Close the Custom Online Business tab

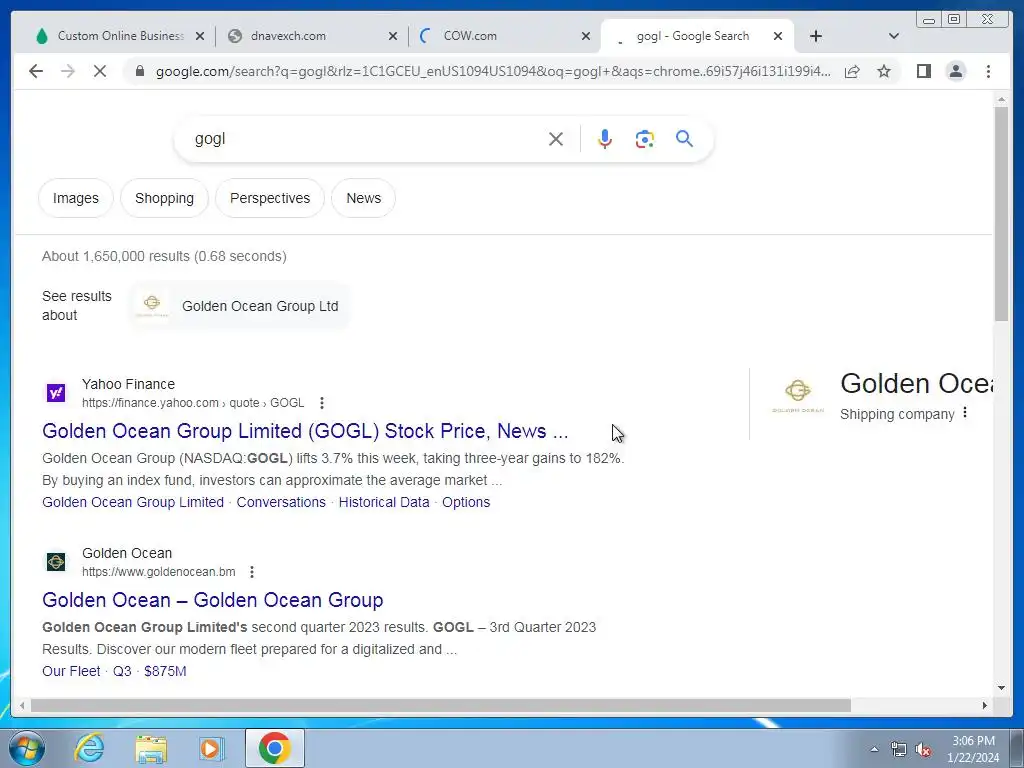tap(200, 37)
